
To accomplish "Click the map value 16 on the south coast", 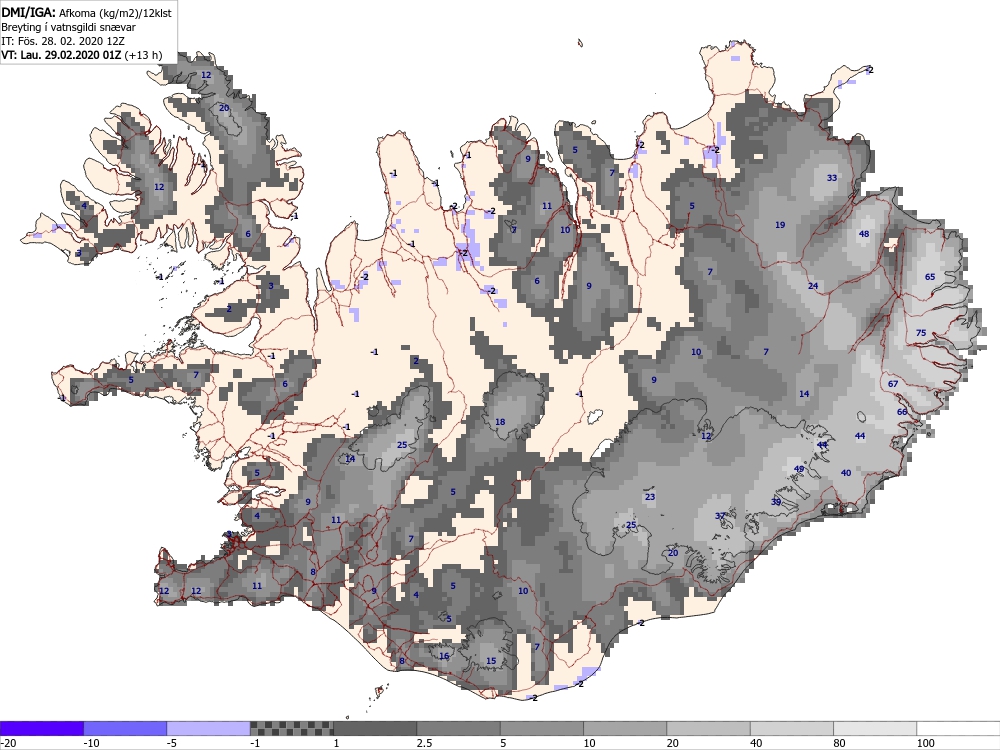I will 444,656.
